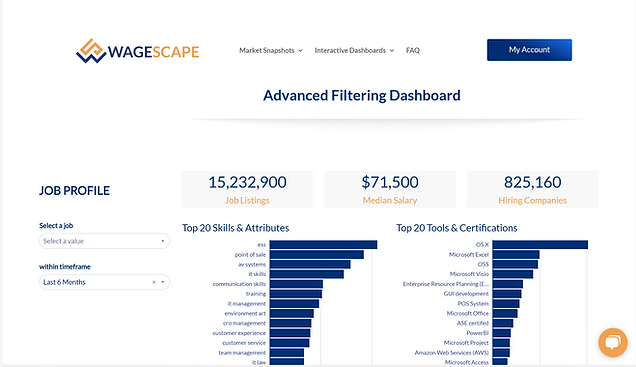Image resolution: width=636 pixels, height=367 pixels.
Task: Click the 'communication skills' bar
Action: coord(297,284)
